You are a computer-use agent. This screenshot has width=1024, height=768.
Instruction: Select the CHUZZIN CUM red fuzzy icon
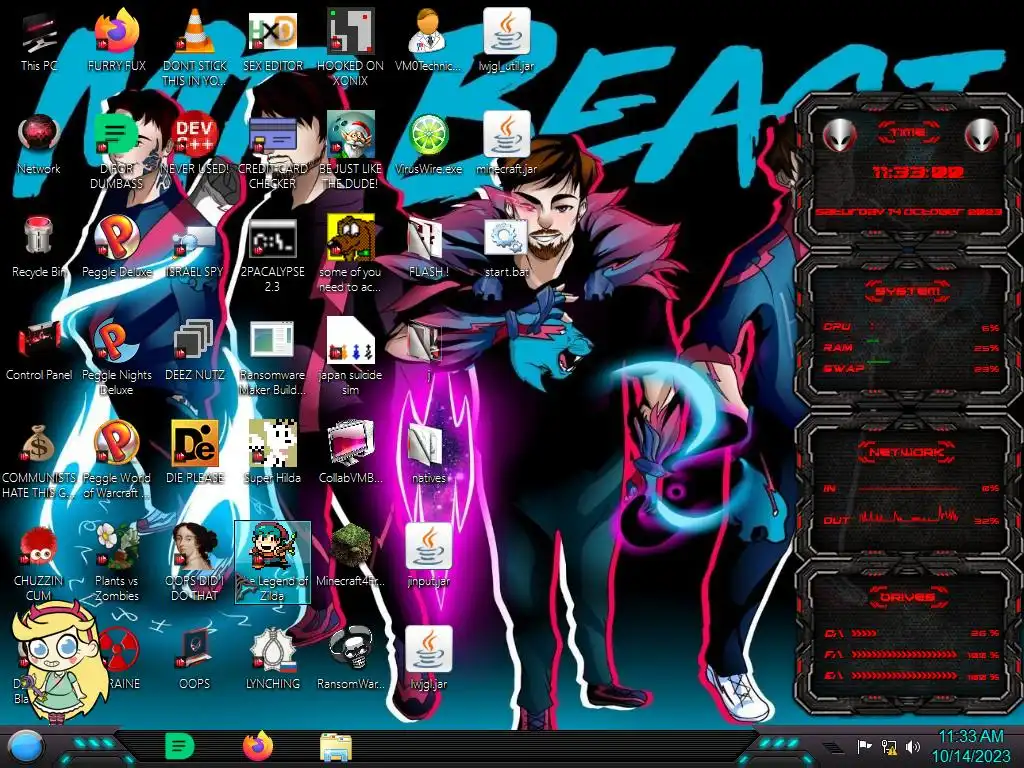[39, 564]
